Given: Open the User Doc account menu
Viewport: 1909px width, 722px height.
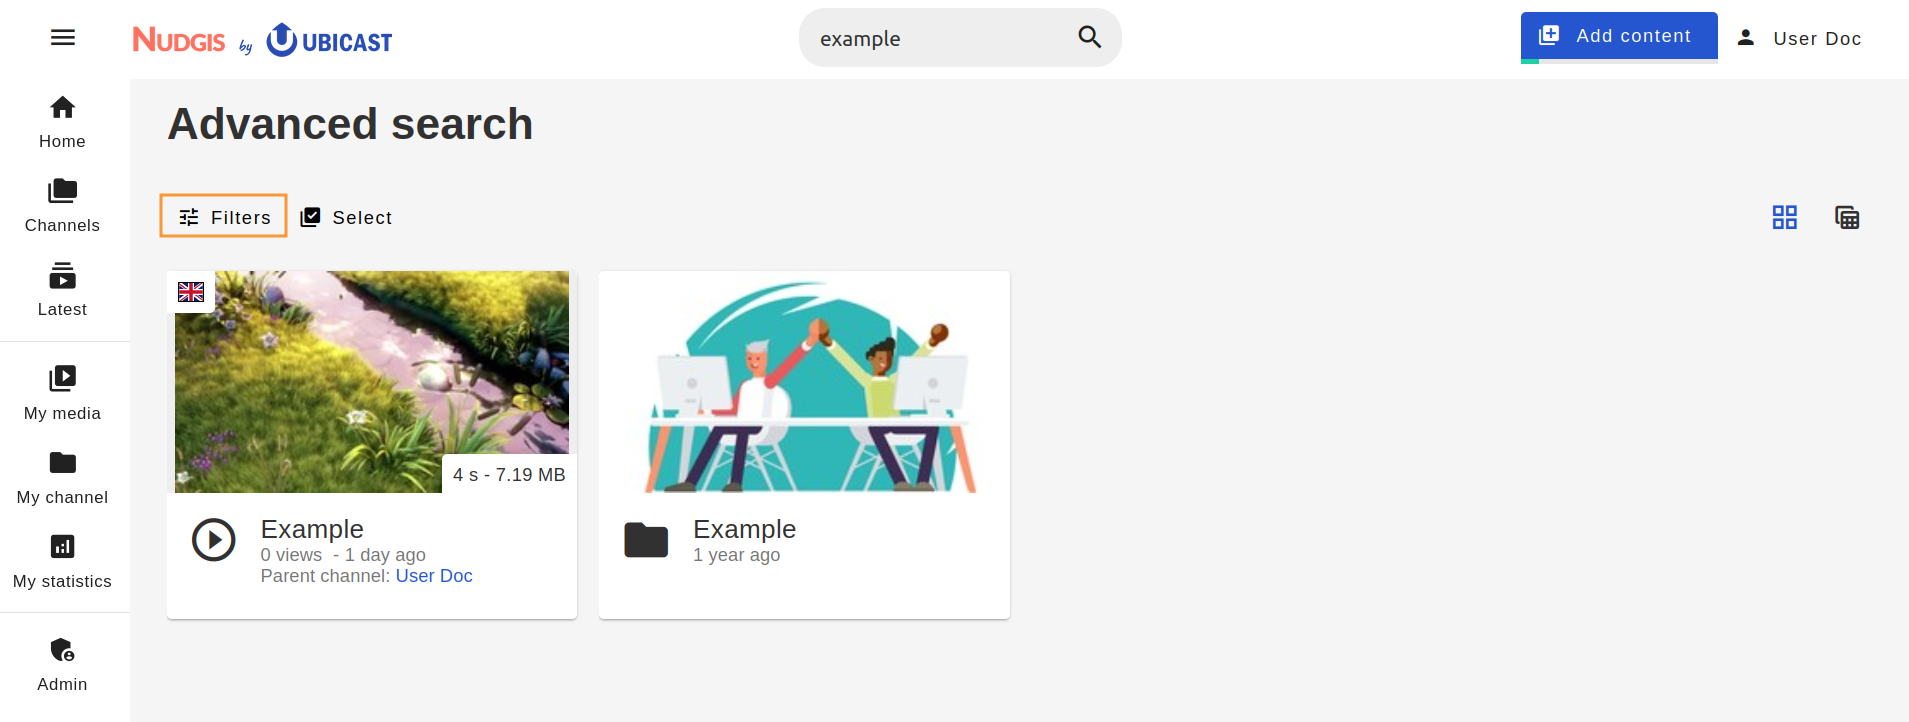Looking at the screenshot, I should (1798, 38).
